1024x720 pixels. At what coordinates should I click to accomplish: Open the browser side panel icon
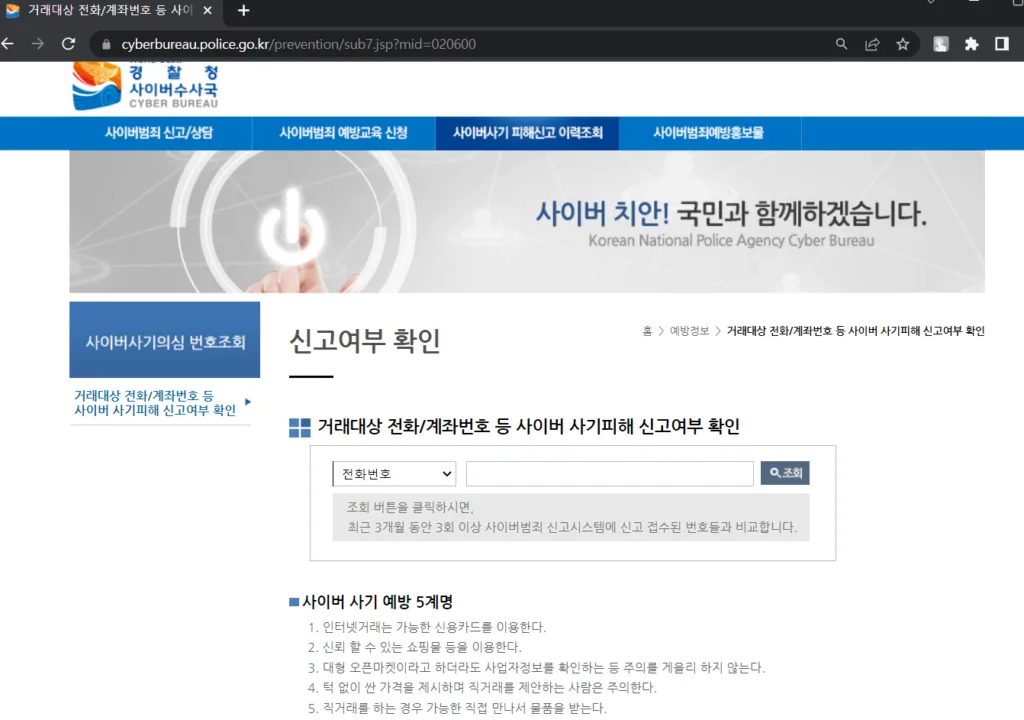point(1001,44)
